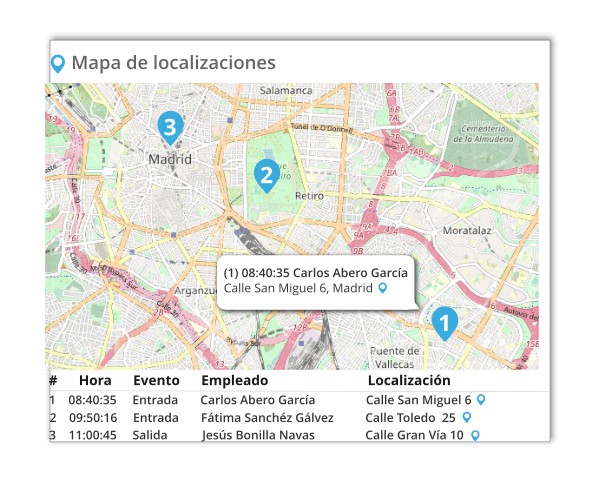Select the Evento column header
The height and width of the screenshot is (482, 600).
coord(156,381)
